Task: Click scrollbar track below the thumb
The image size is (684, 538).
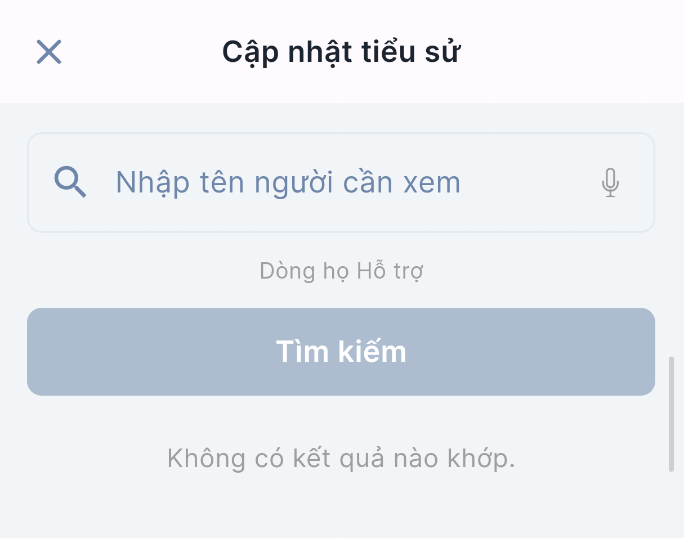Action: [672, 505]
